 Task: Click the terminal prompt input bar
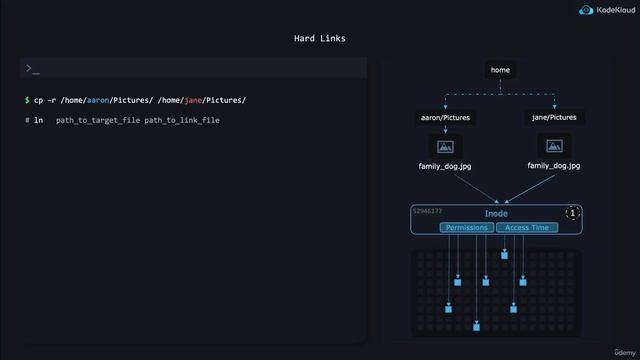click(193, 68)
